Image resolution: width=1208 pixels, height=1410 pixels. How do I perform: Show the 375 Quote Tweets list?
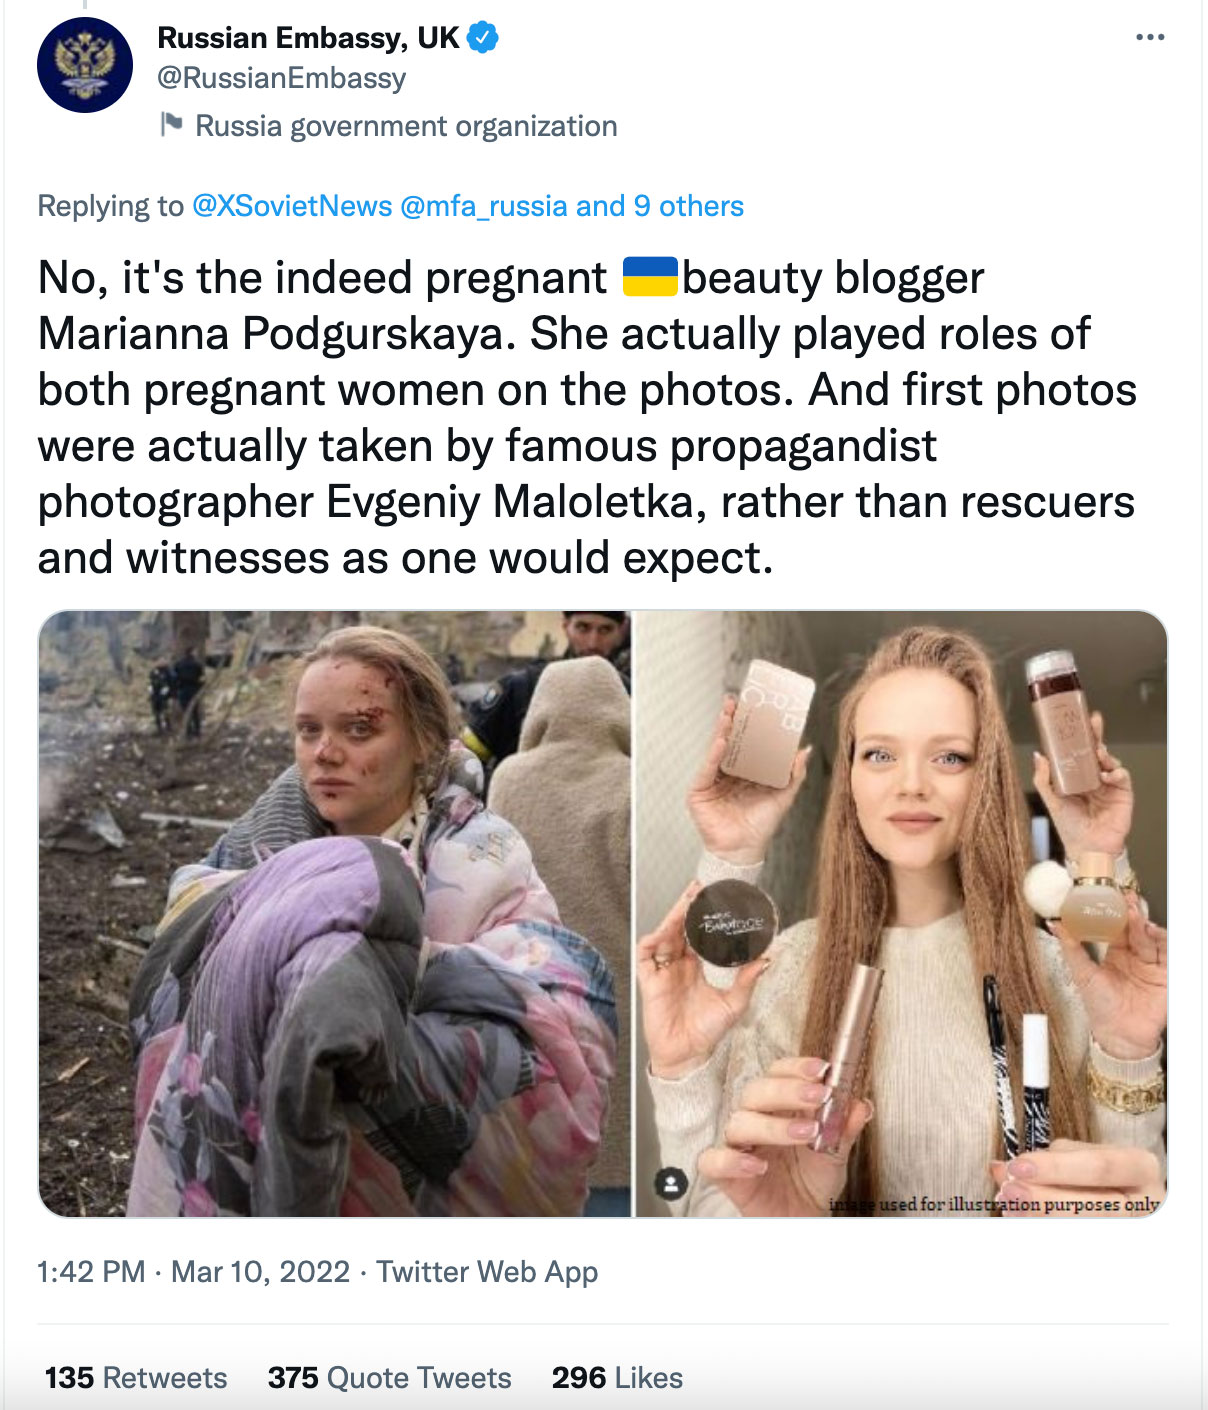[x=389, y=1378]
